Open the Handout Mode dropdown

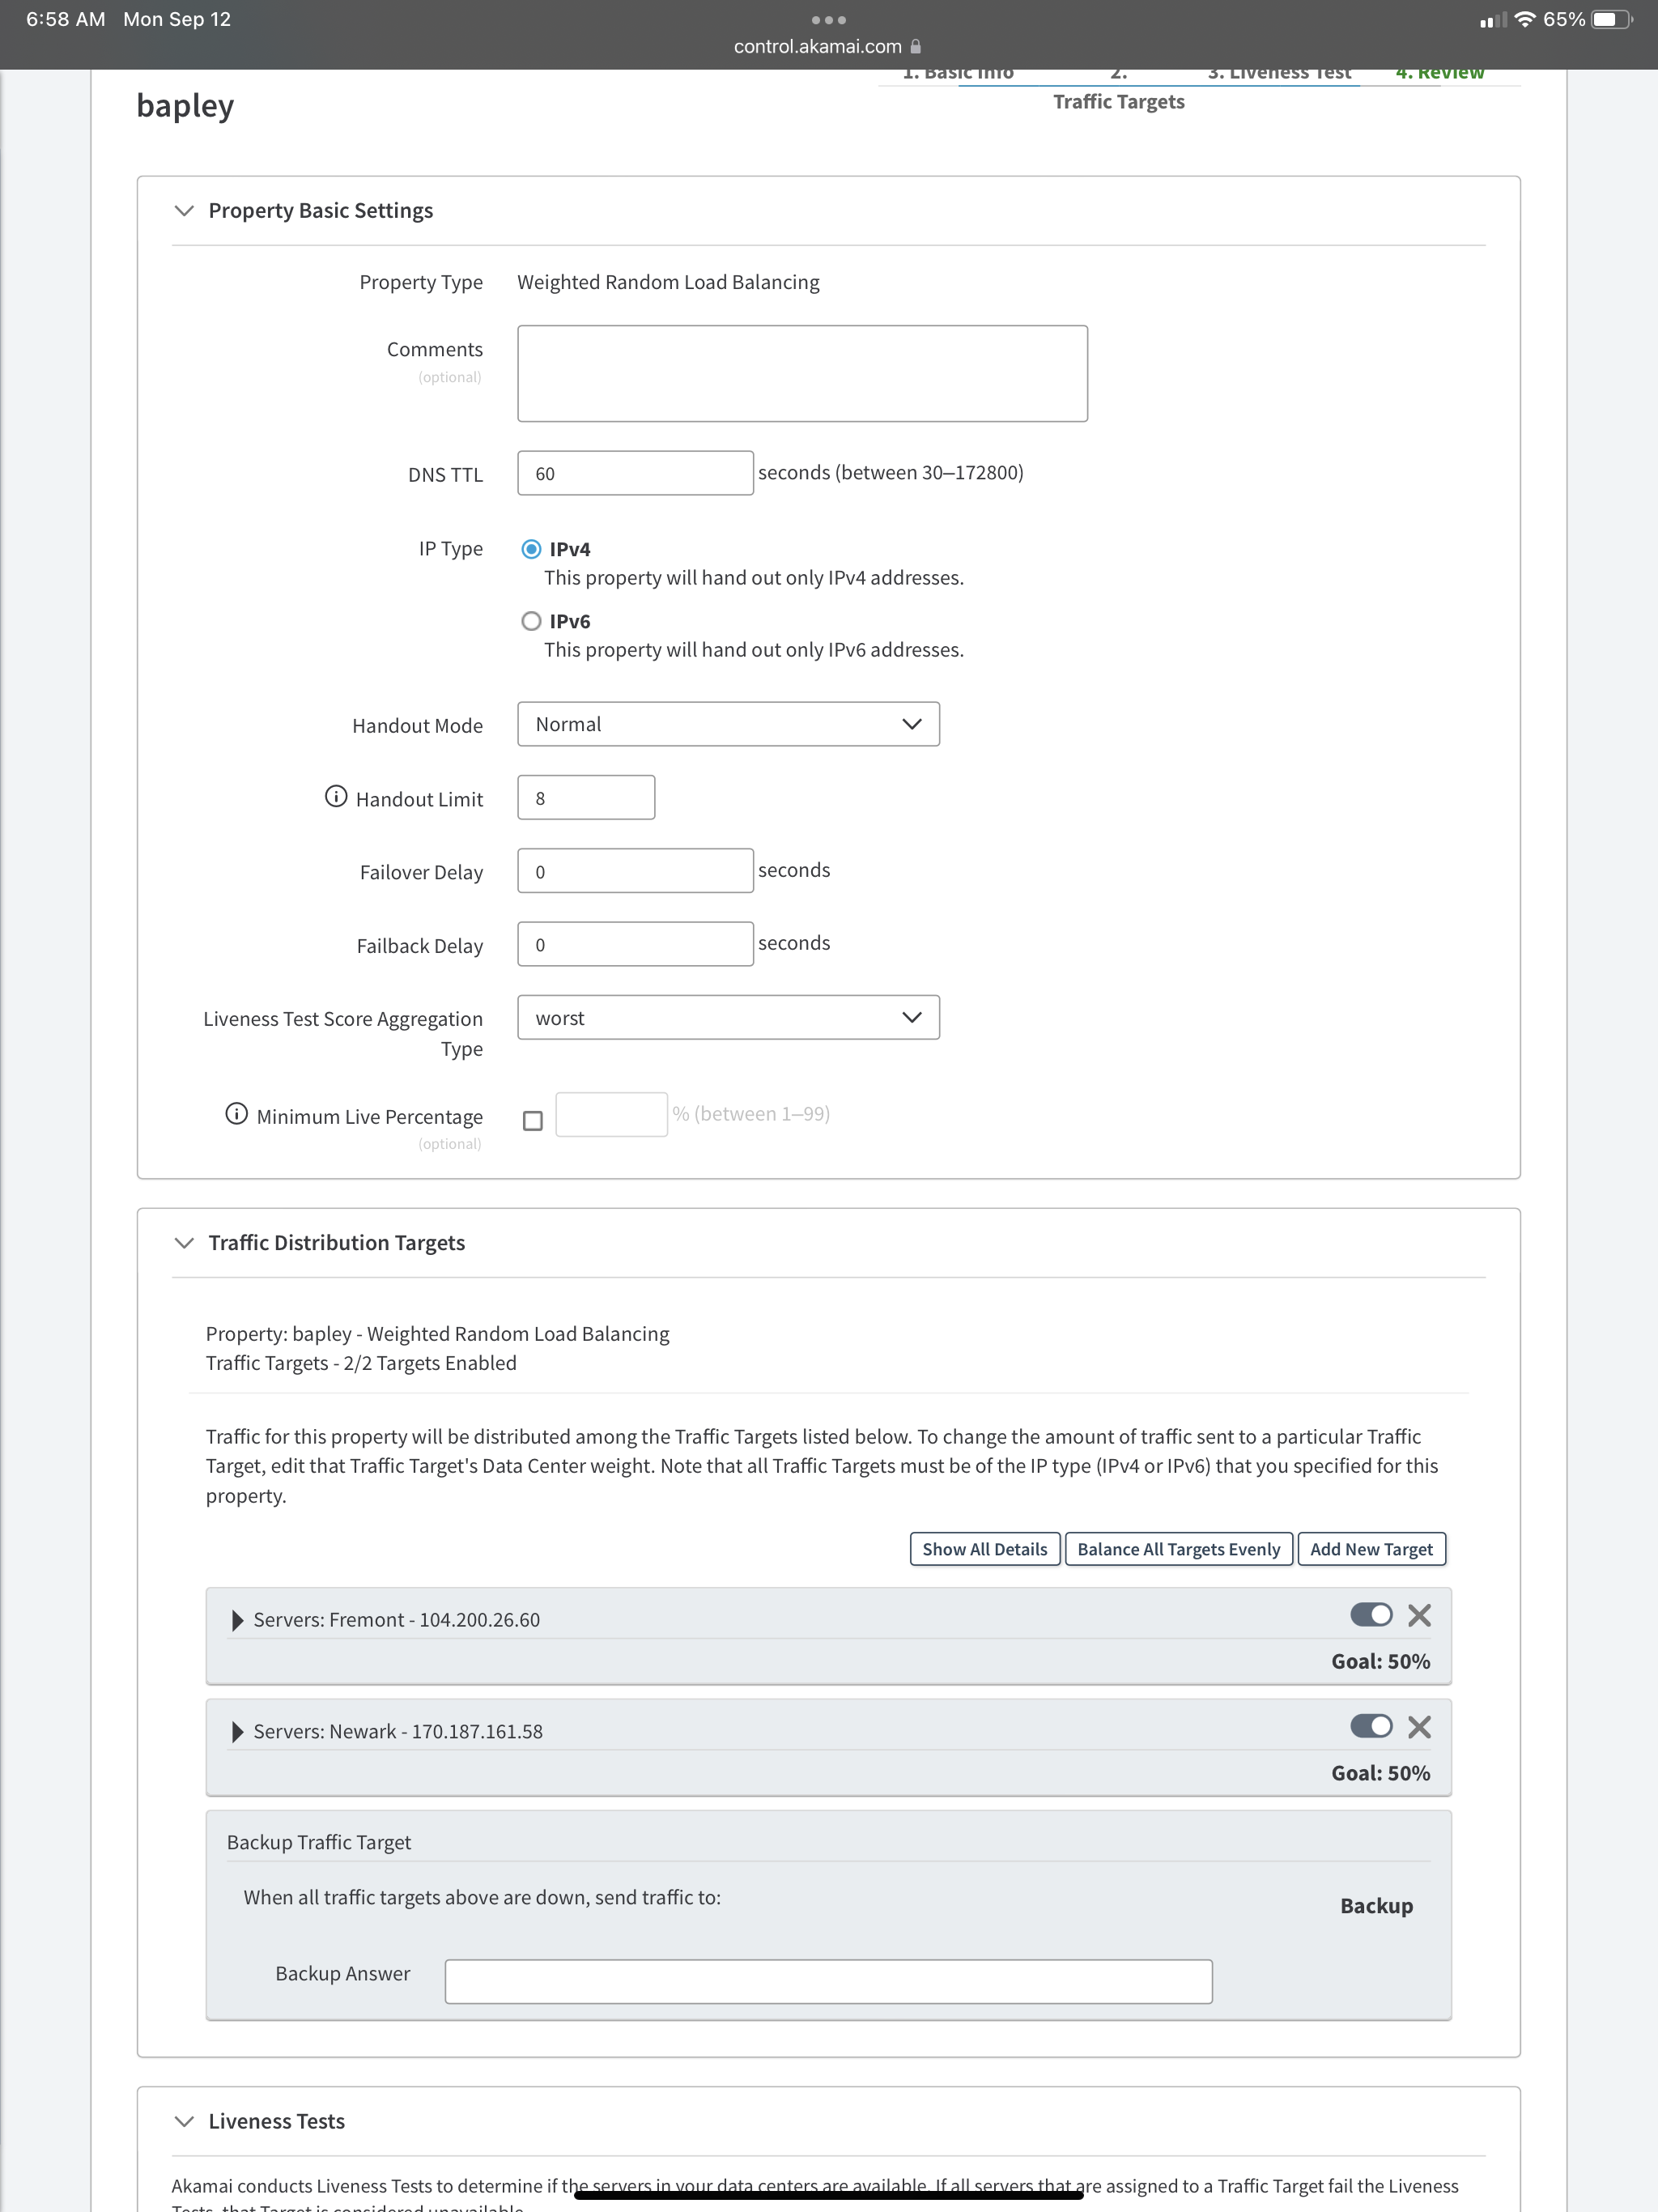(727, 723)
